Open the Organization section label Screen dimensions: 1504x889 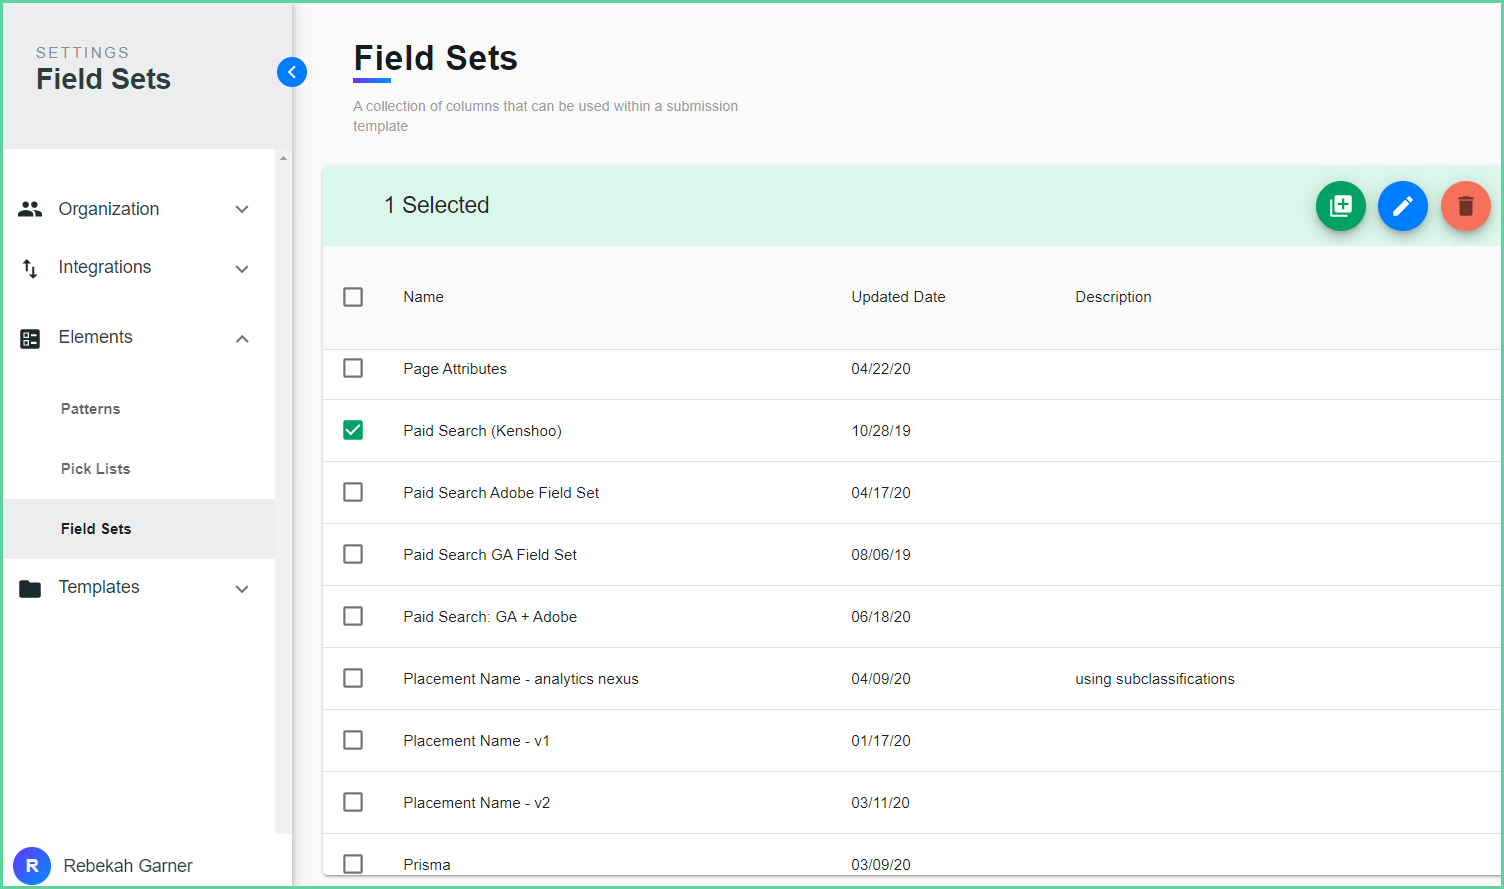coord(109,209)
